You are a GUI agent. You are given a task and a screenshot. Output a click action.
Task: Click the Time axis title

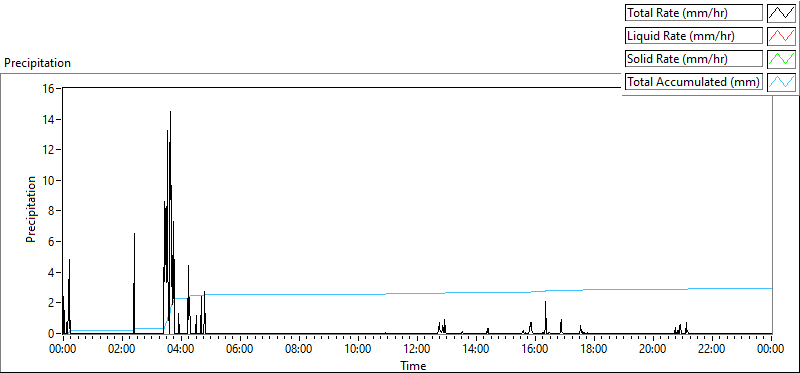(413, 365)
